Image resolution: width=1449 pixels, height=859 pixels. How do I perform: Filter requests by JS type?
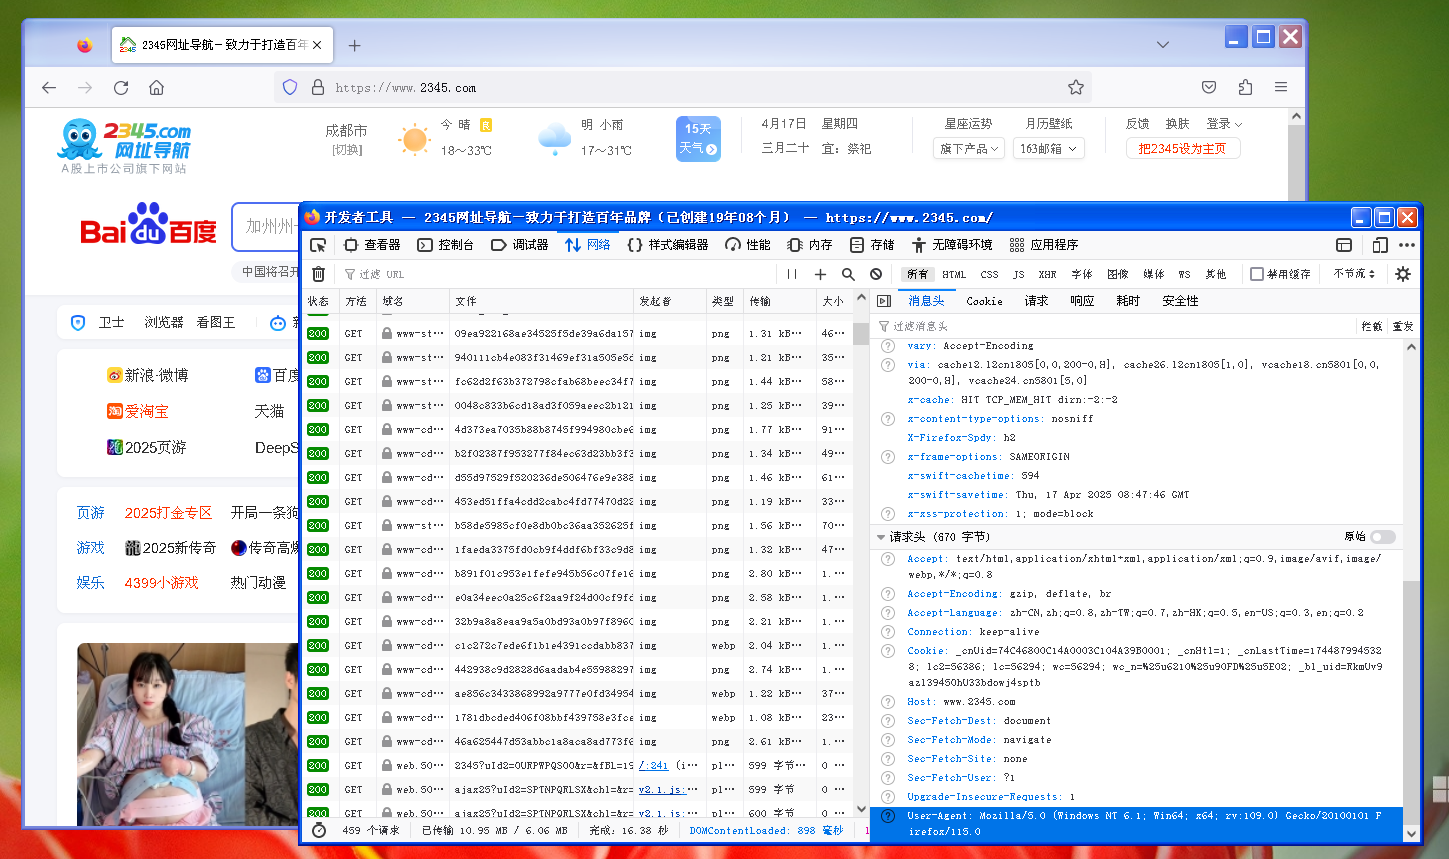tap(1018, 274)
